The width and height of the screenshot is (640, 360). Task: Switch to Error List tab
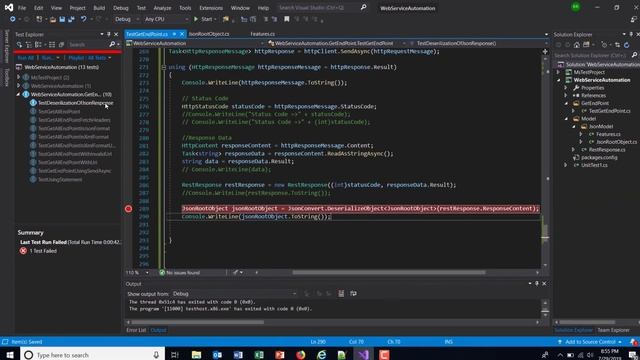coord(136,330)
